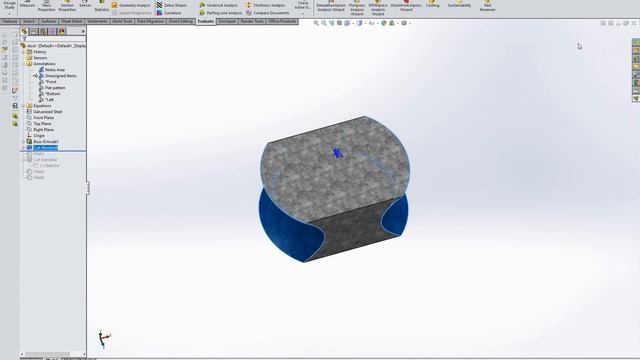Screen dimensions: 640x360
Task: Expand the manager panel tabs chevron
Action: click(x=83, y=31)
